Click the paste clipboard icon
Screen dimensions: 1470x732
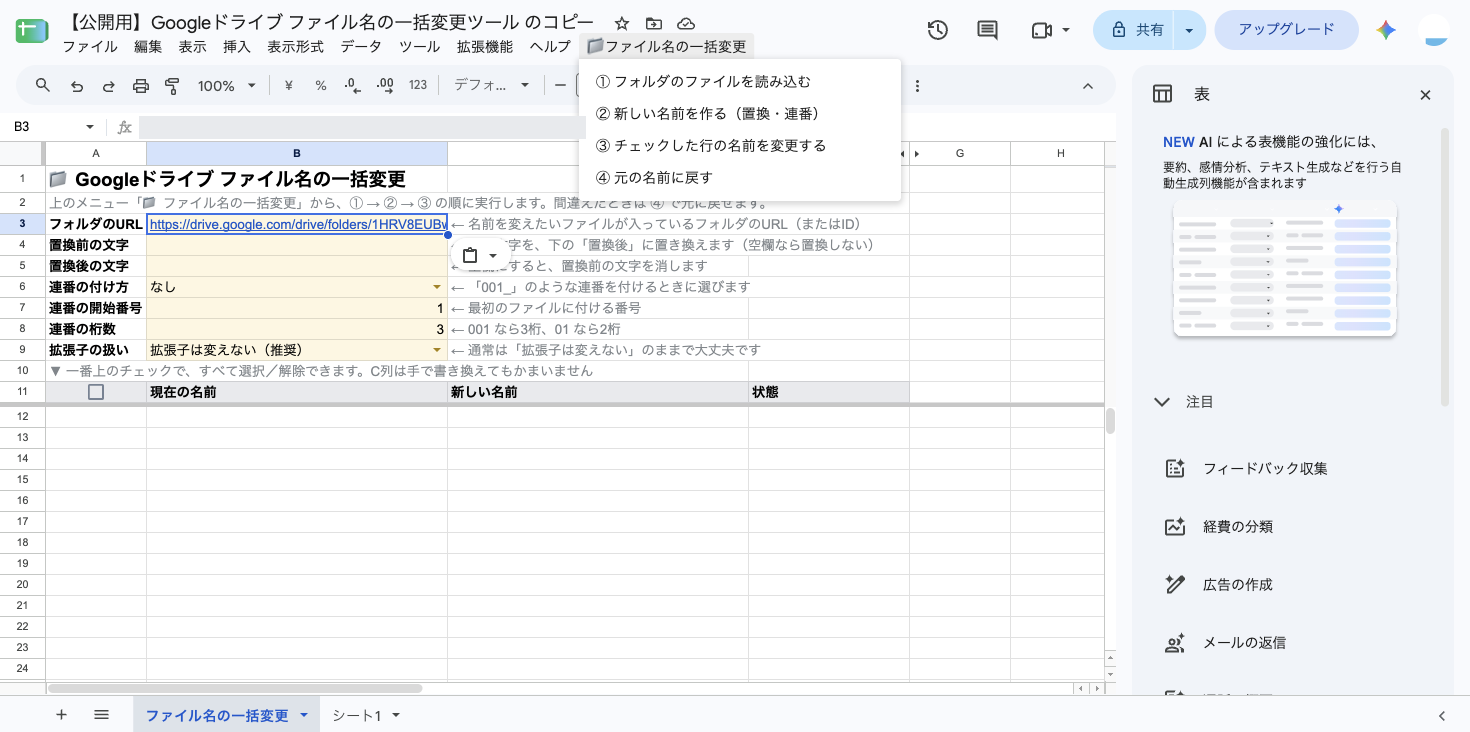471,255
